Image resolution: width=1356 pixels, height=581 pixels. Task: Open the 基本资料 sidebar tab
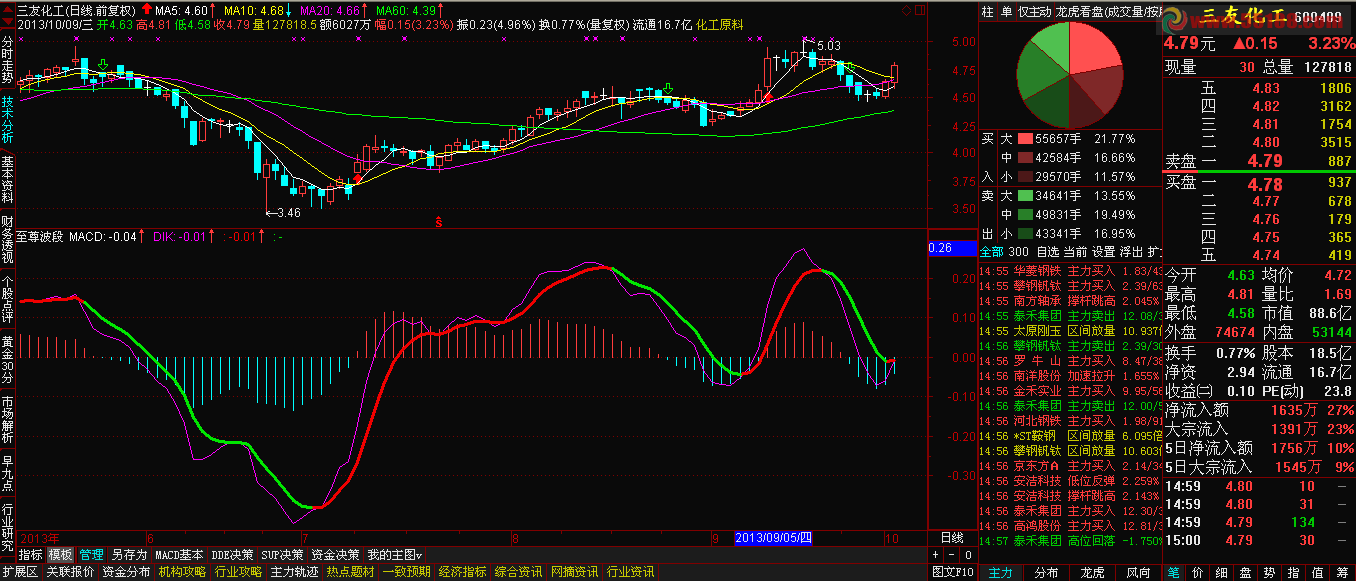coord(8,179)
